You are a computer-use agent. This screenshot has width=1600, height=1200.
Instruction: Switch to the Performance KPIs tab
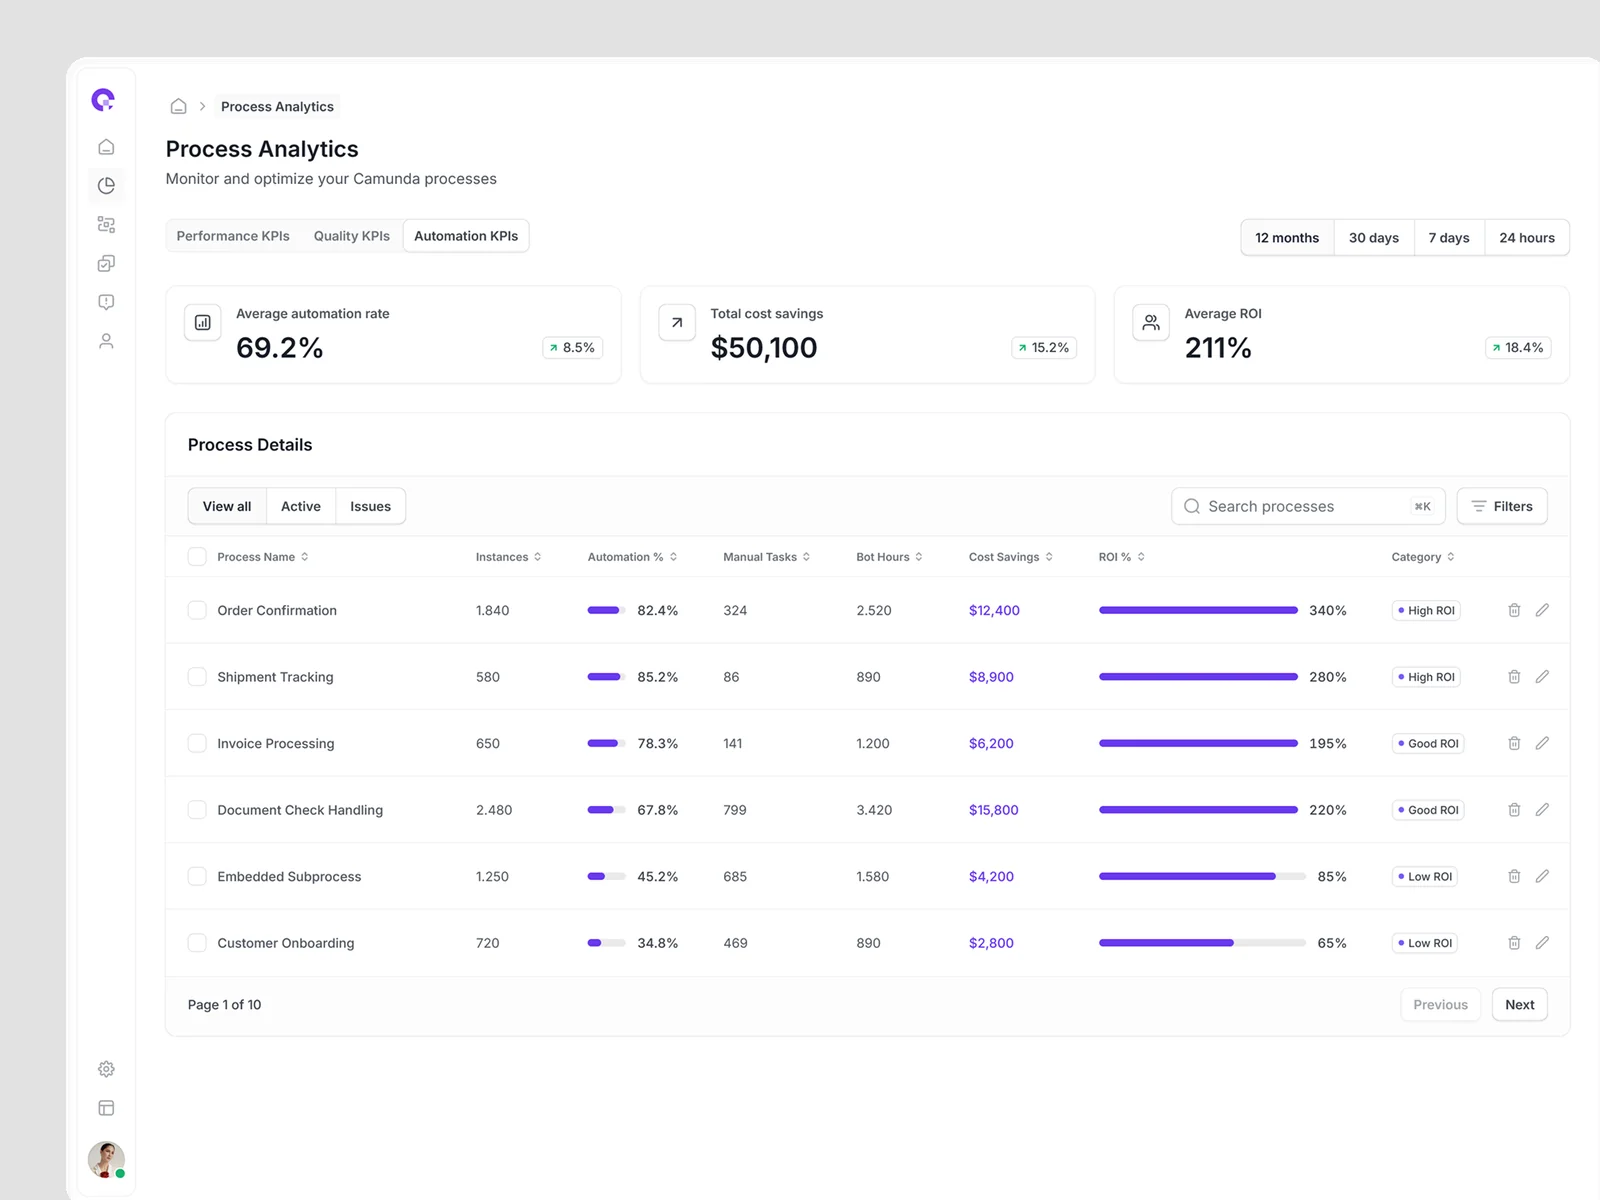233,236
